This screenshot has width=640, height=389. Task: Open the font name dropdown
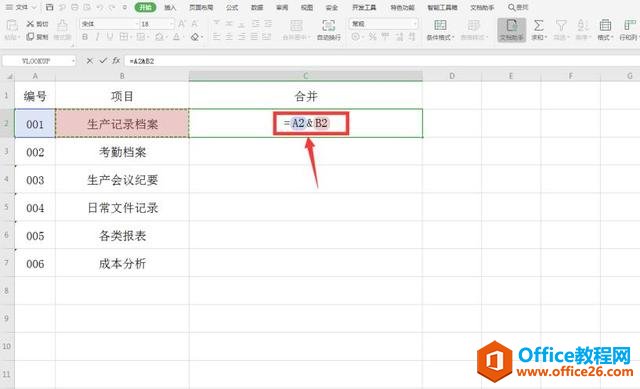click(x=137, y=24)
